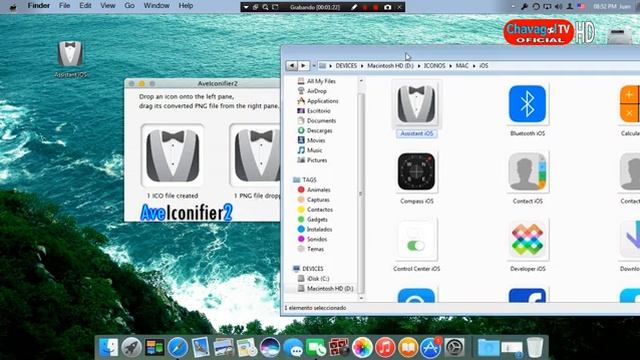Open the Assistant iOS icon file in explorer
This screenshot has width=640, height=360.
[416, 104]
